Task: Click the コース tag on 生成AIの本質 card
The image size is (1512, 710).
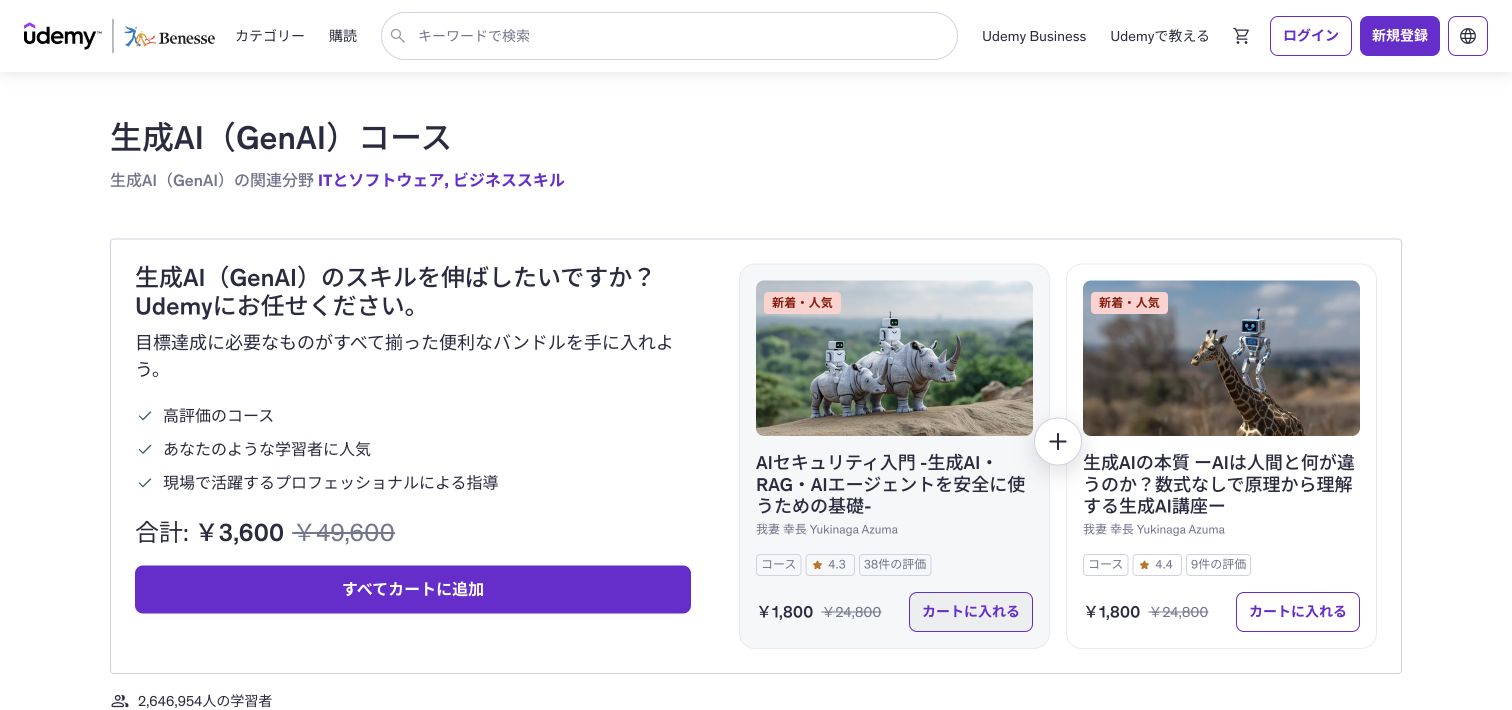Action: point(1106,564)
